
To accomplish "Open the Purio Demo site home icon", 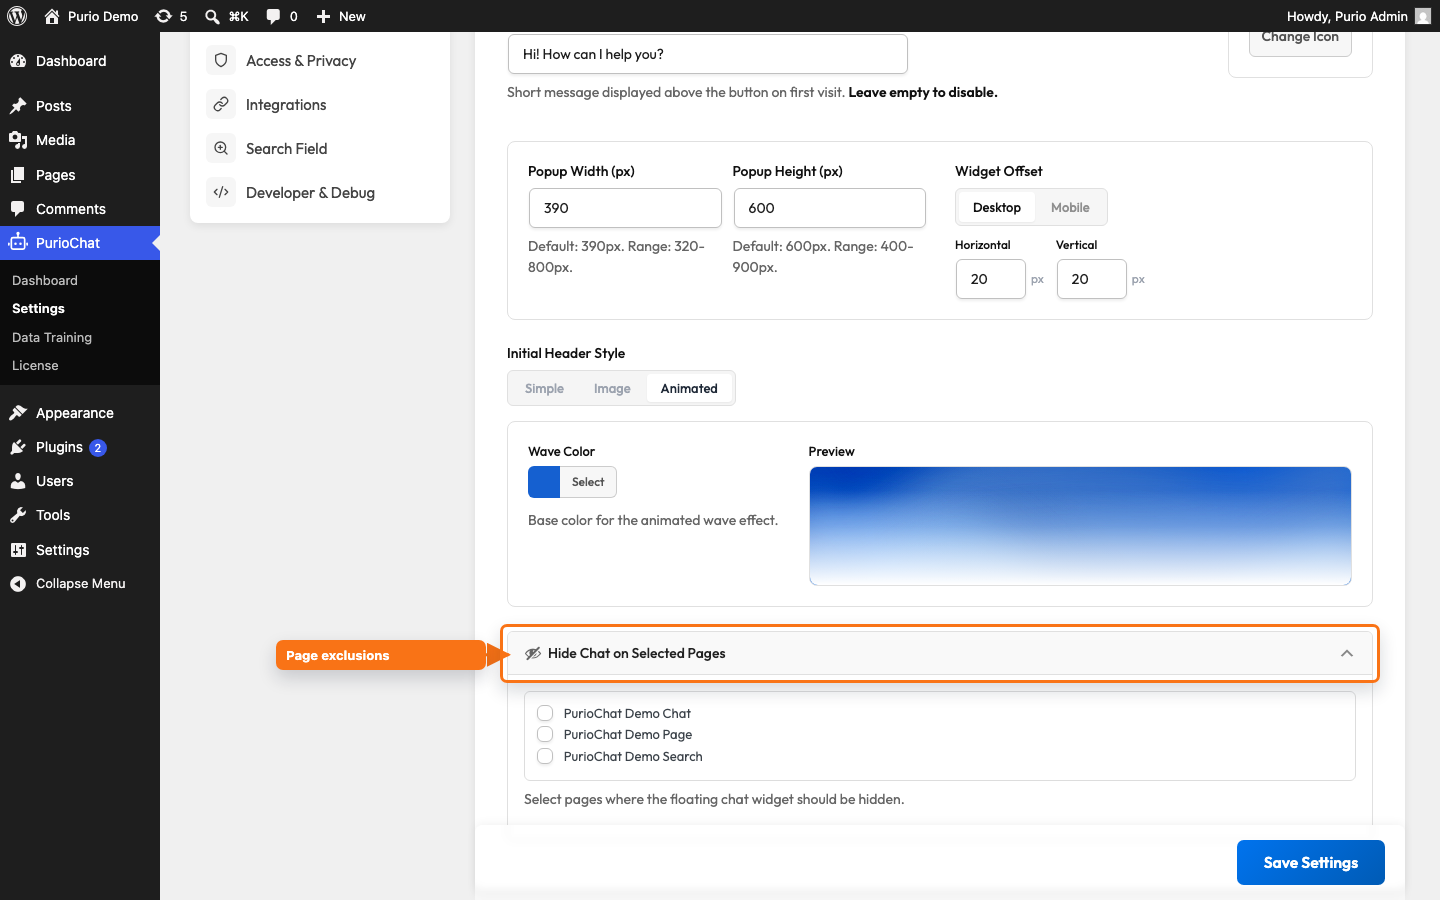I will pos(52,16).
